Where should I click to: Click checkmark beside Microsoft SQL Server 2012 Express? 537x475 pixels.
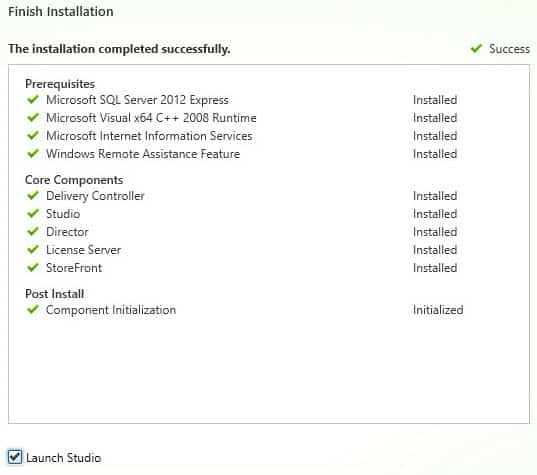coord(33,100)
